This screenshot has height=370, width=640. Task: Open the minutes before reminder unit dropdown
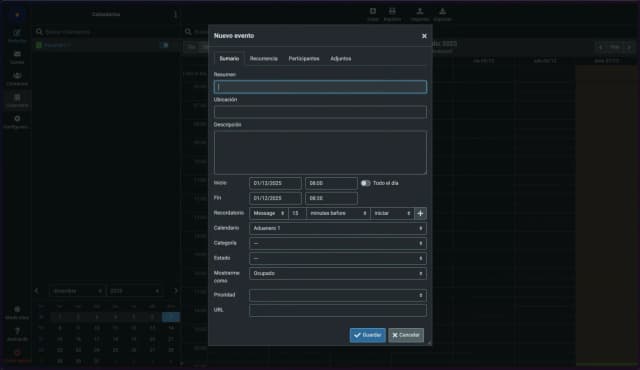pos(338,213)
